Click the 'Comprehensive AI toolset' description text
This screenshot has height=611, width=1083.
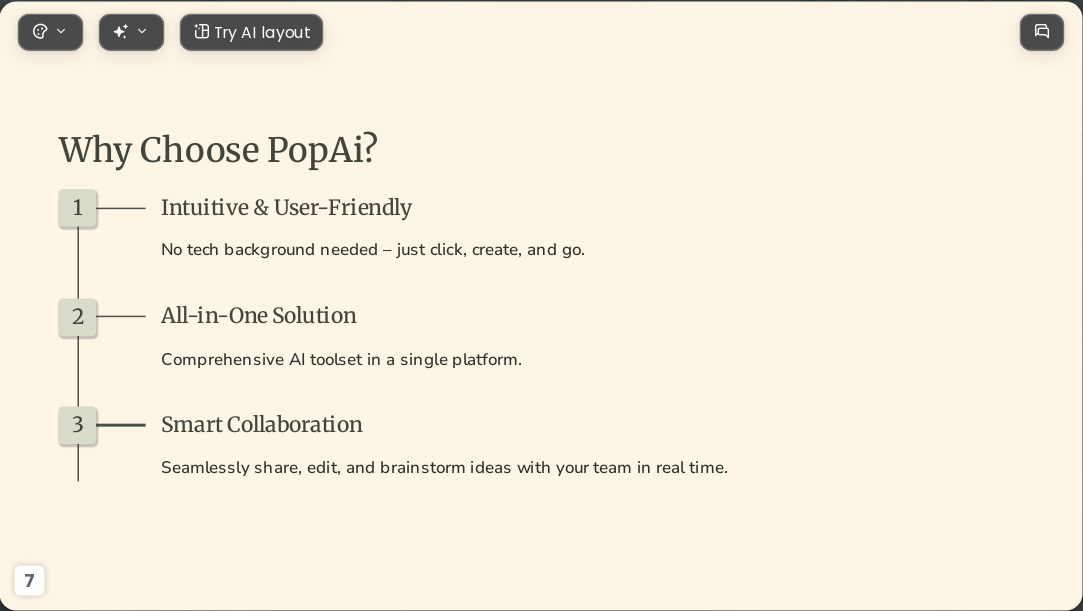click(341, 360)
